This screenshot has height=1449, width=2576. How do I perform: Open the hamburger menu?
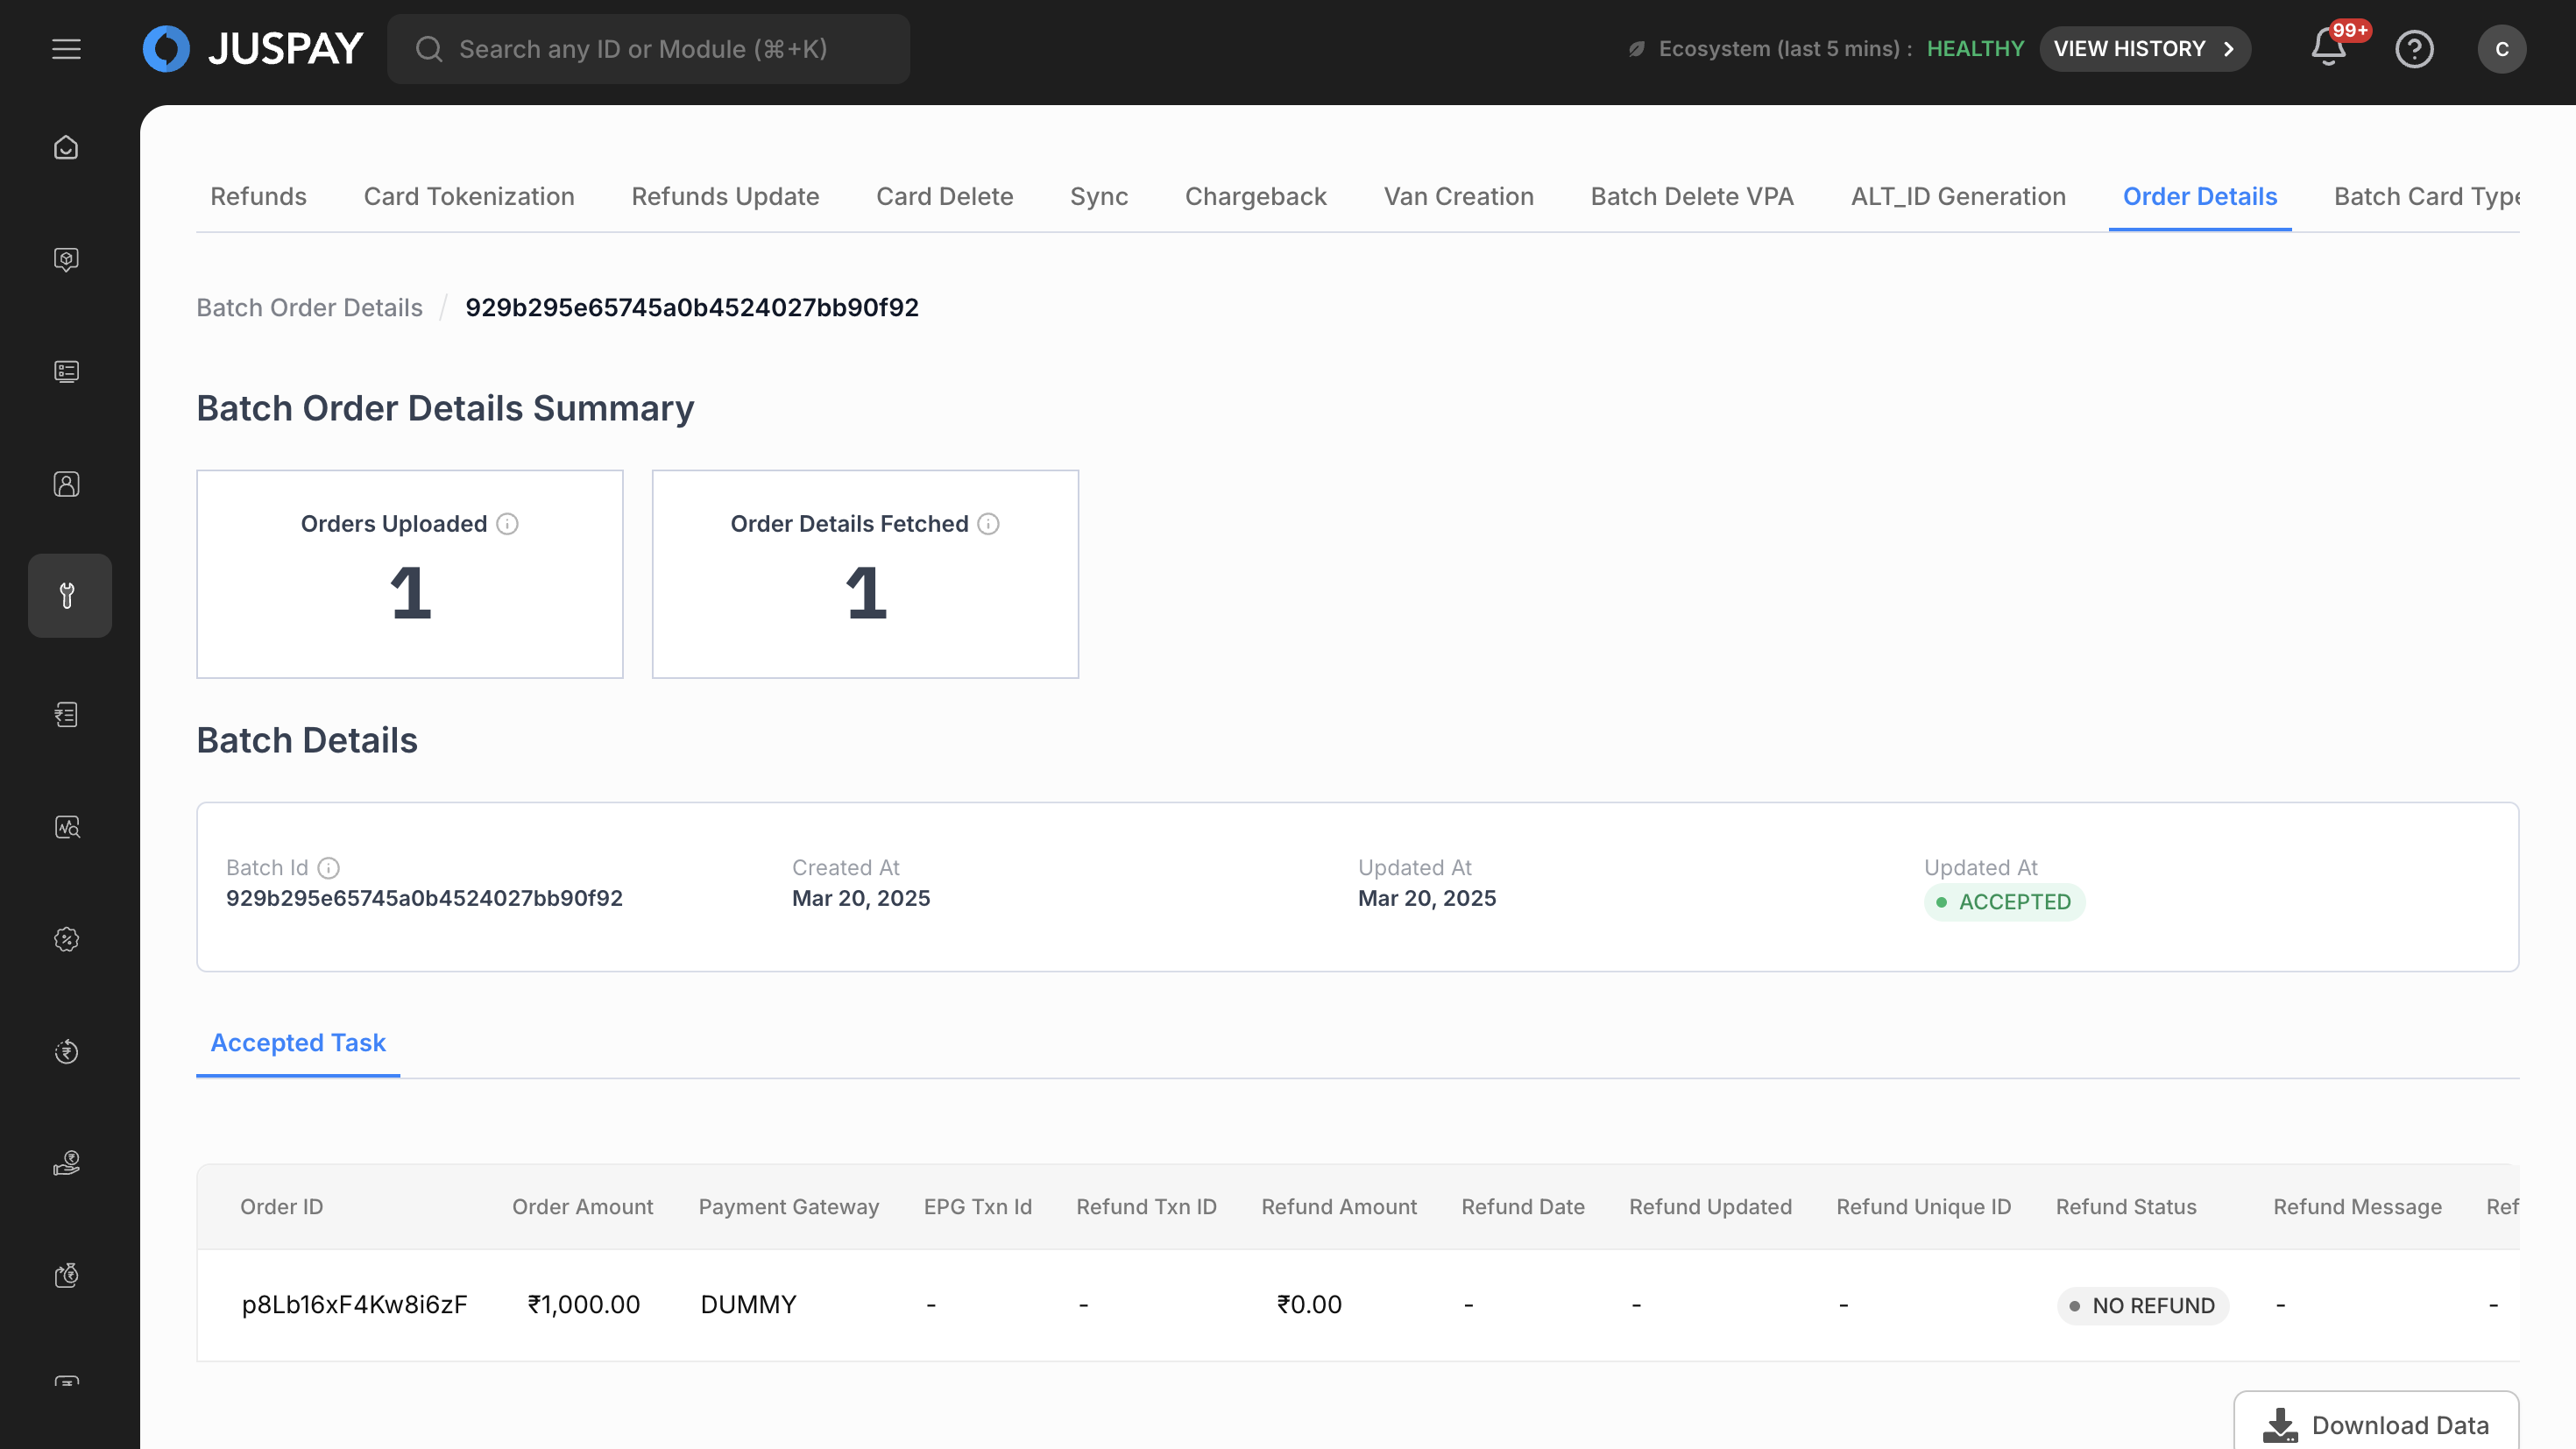click(x=66, y=49)
